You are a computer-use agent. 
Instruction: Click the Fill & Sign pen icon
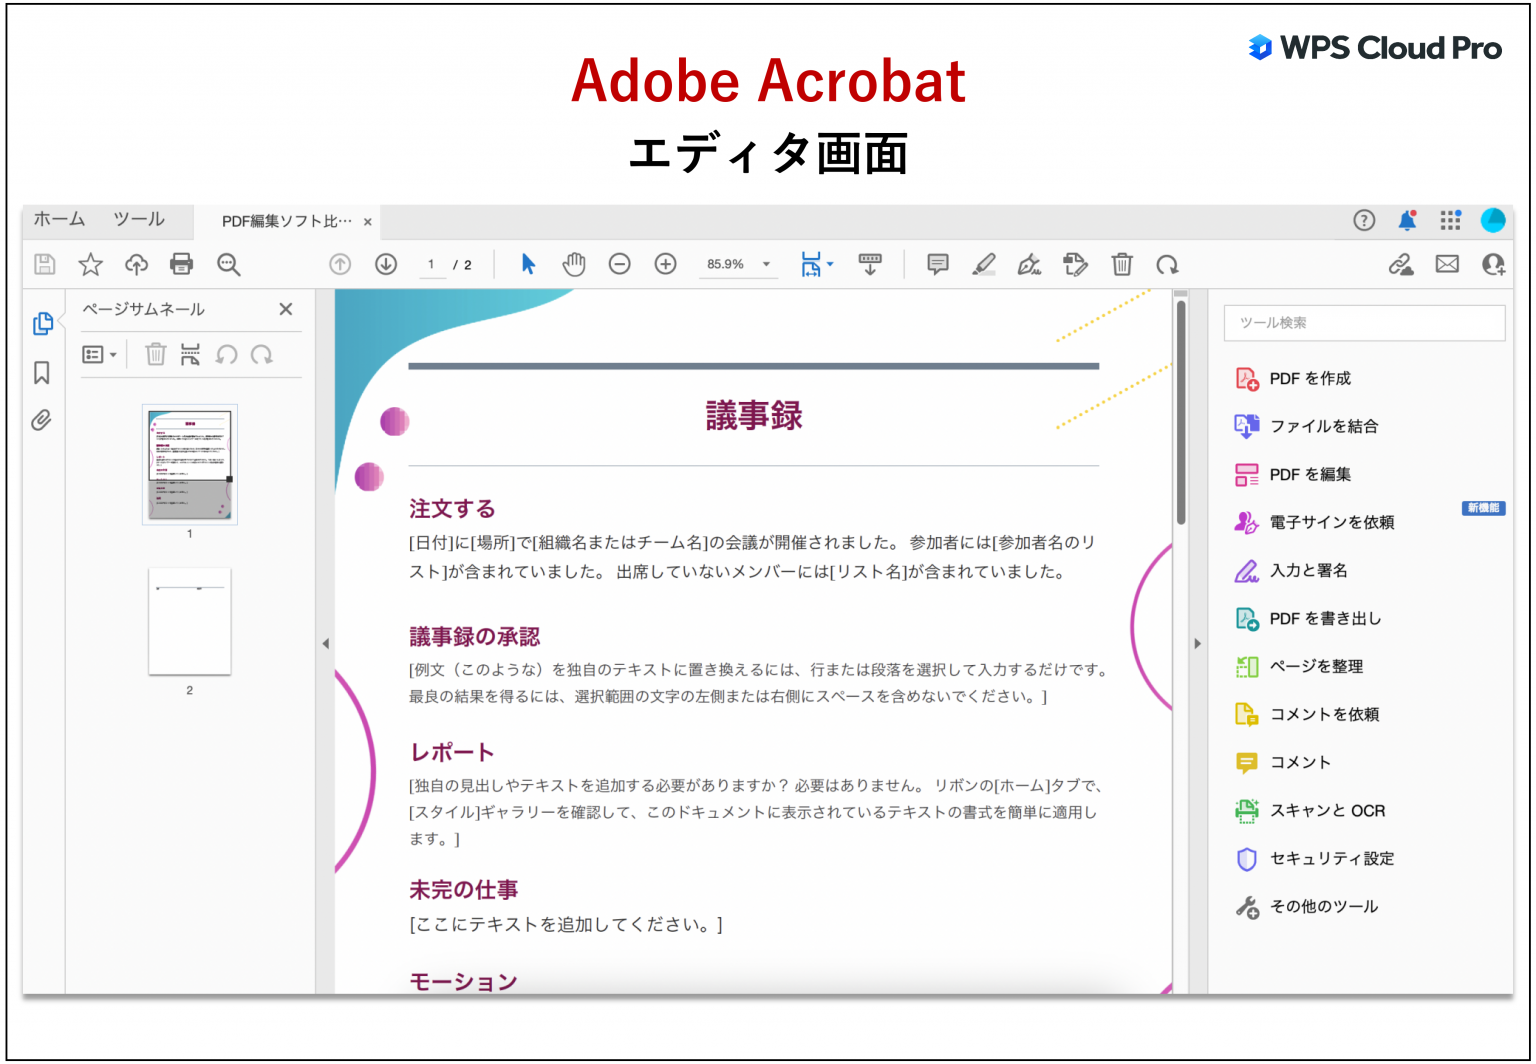pos(1030,264)
